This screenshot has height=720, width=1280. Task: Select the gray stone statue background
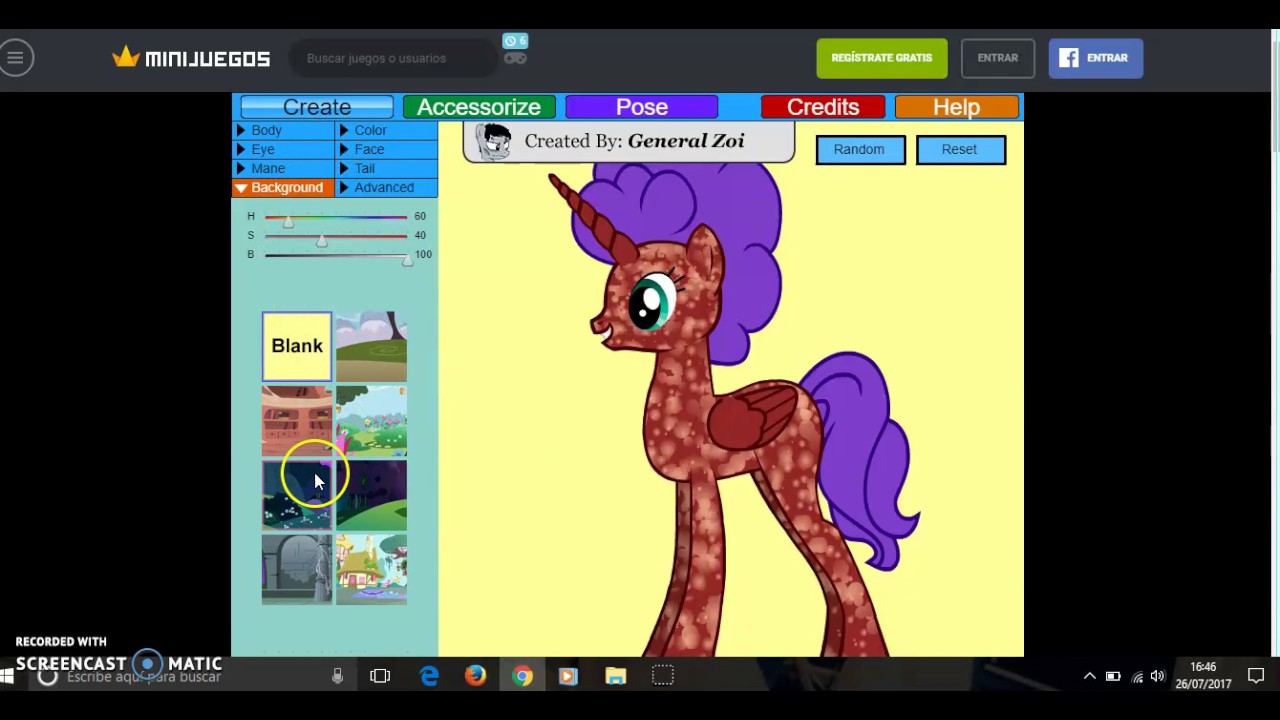(x=297, y=568)
